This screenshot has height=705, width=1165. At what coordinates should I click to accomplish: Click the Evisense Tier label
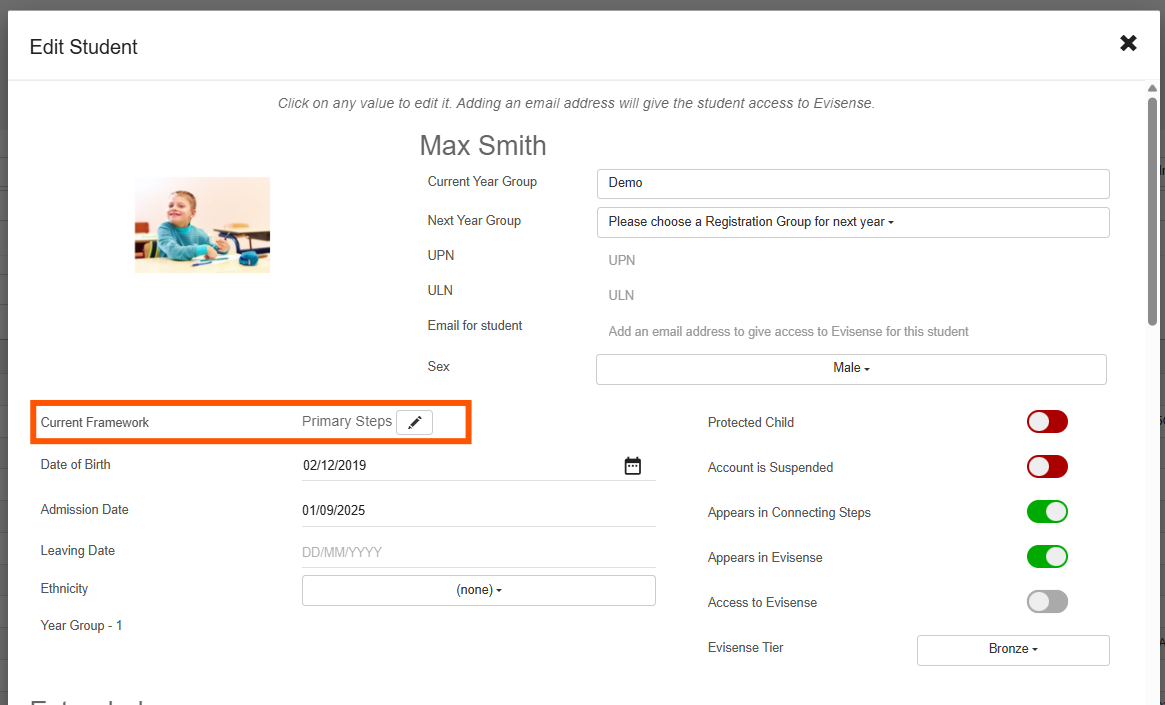click(745, 648)
